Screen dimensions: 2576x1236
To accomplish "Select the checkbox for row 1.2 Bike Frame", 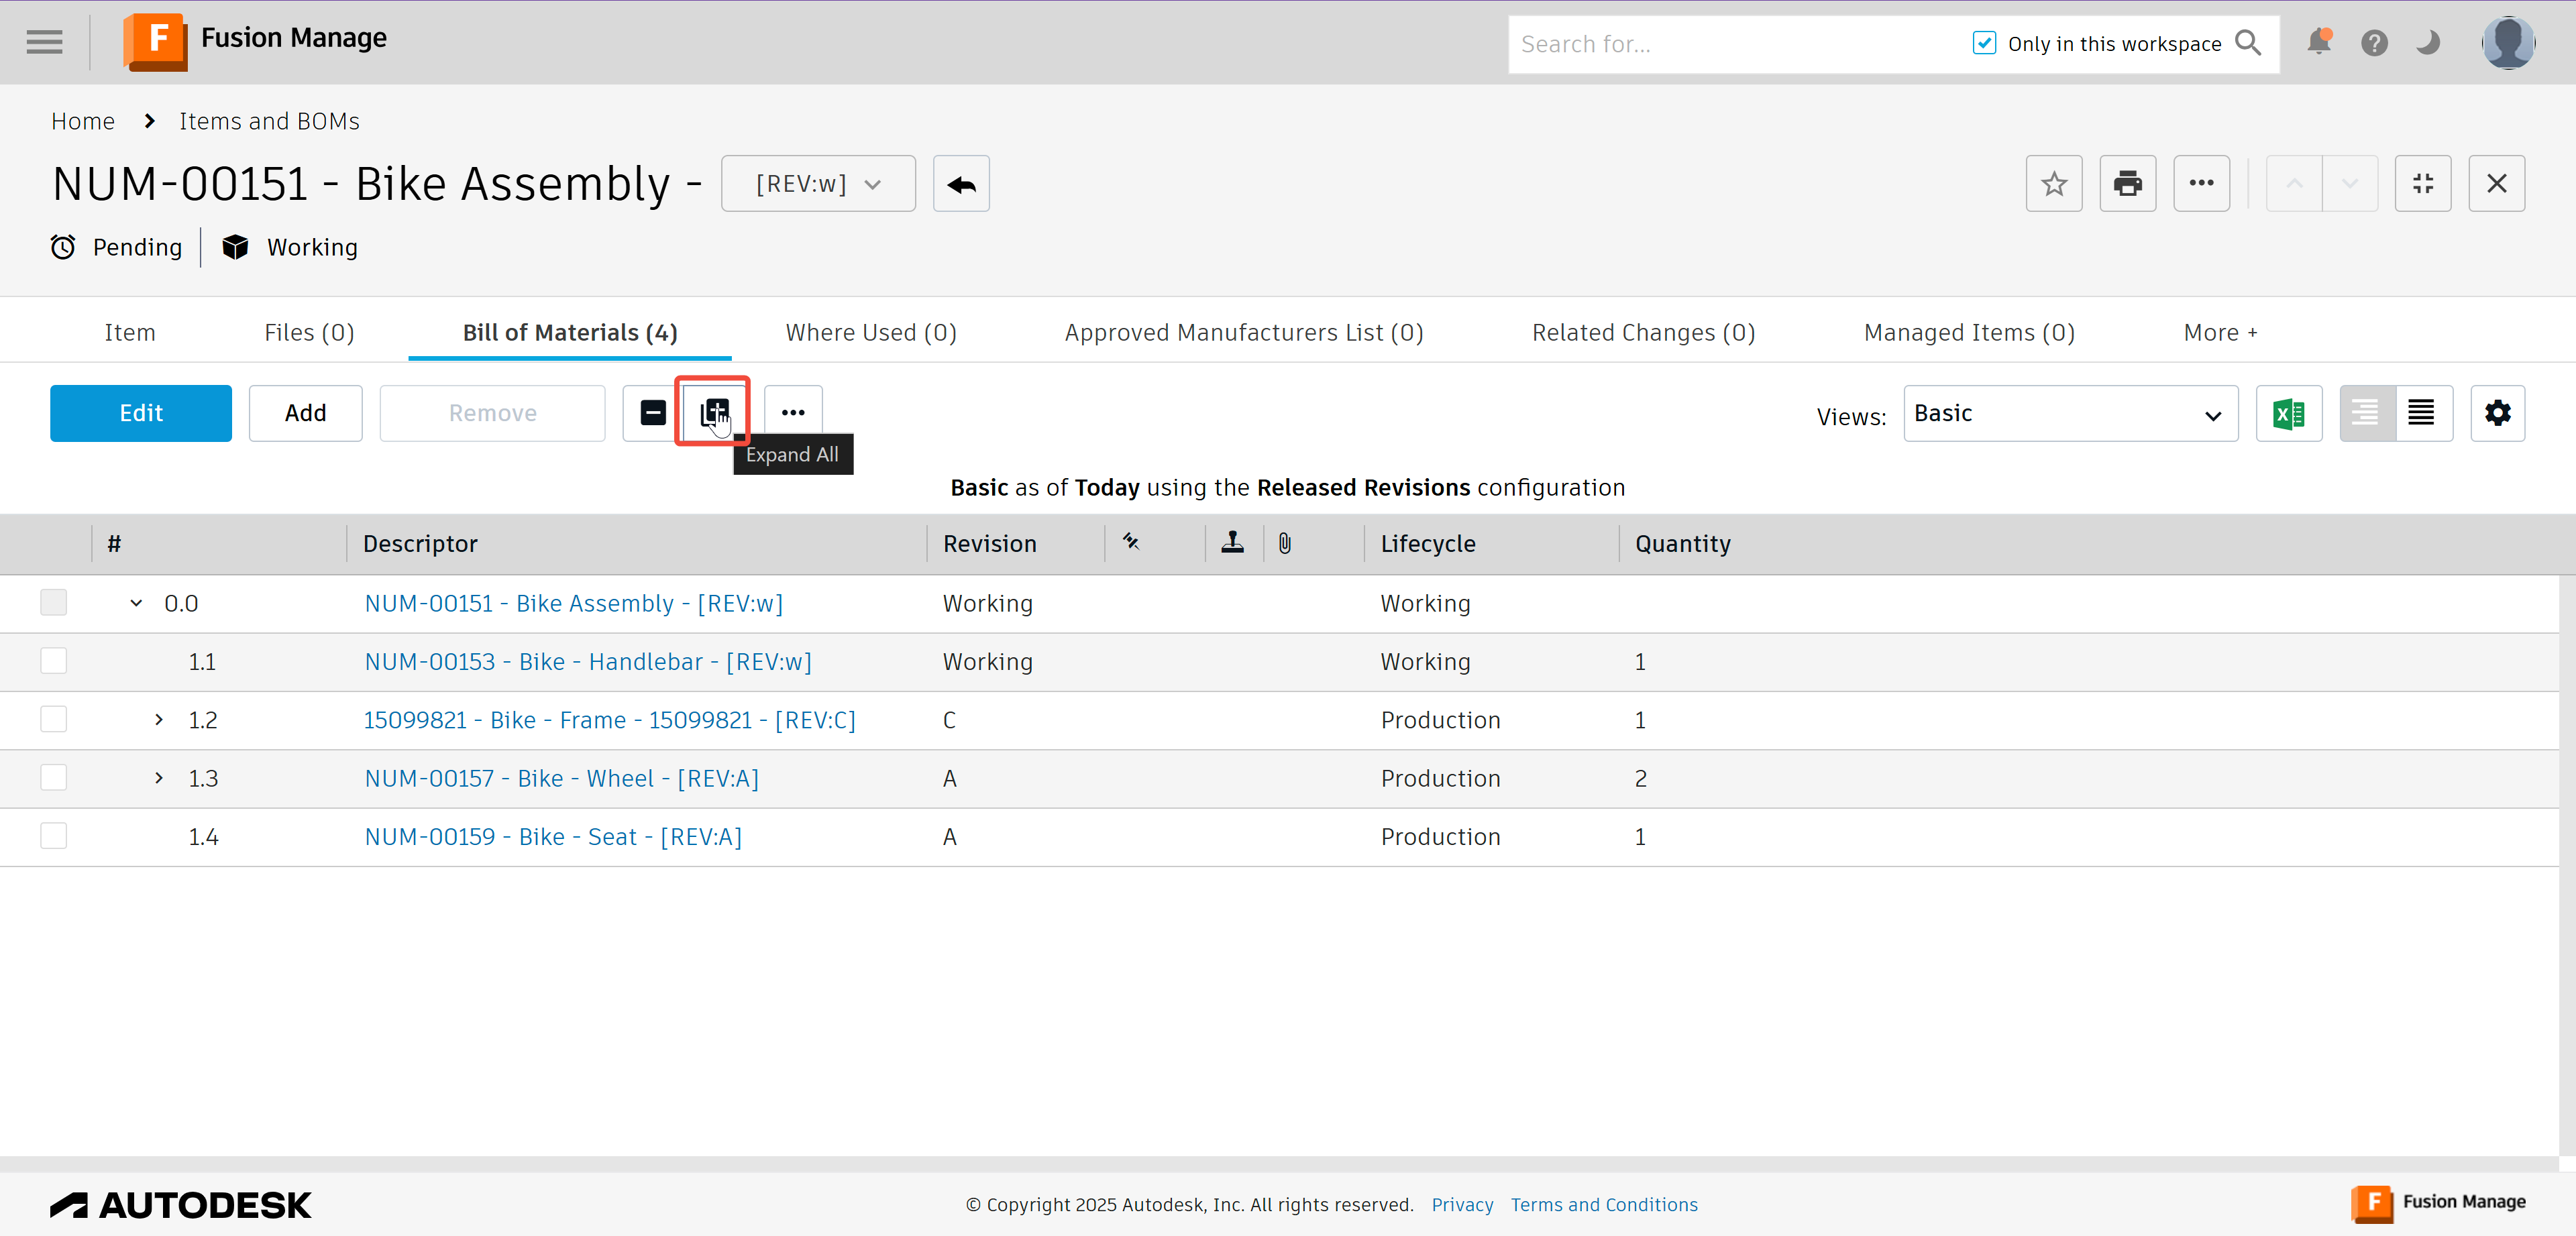I will point(53,719).
